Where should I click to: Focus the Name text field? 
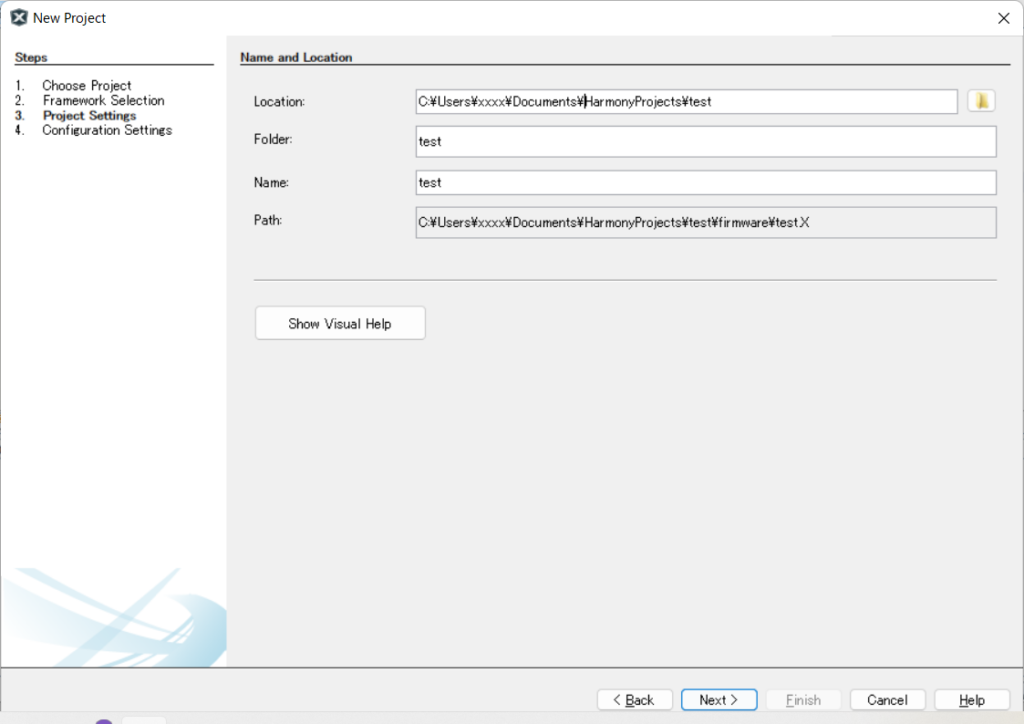pos(705,183)
